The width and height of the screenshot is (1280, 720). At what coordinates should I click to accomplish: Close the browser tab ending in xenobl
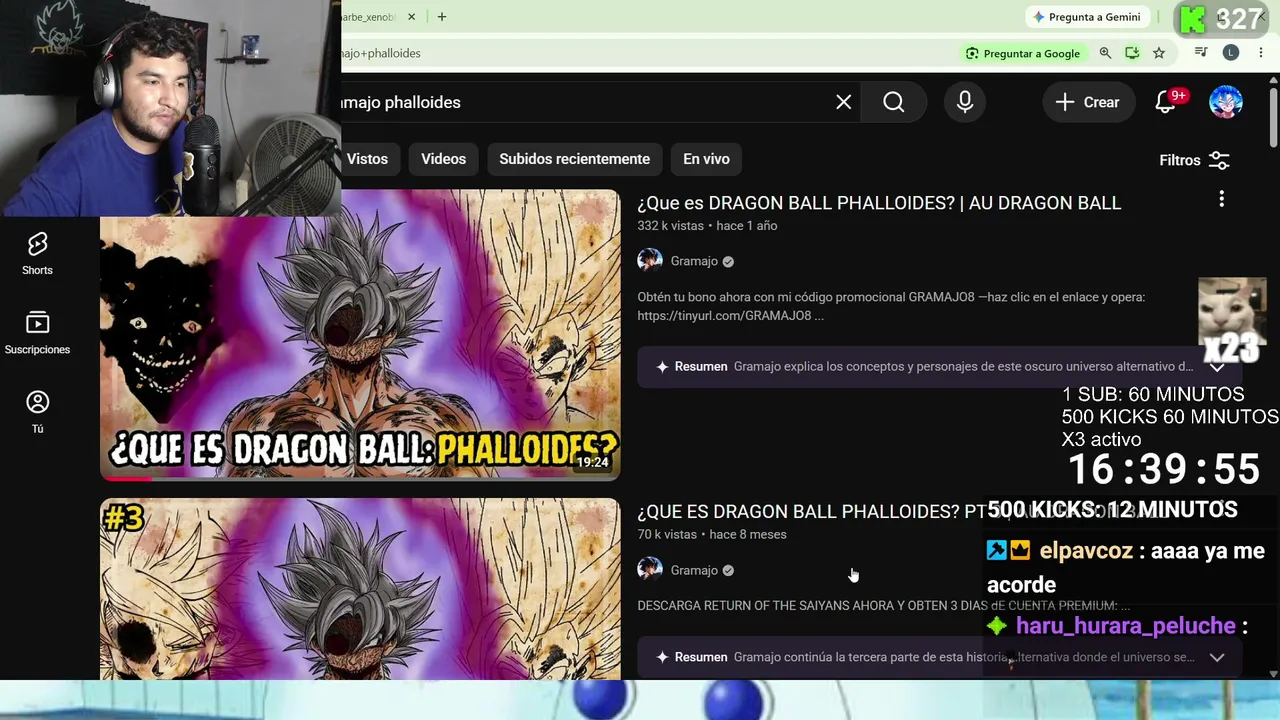point(411,17)
